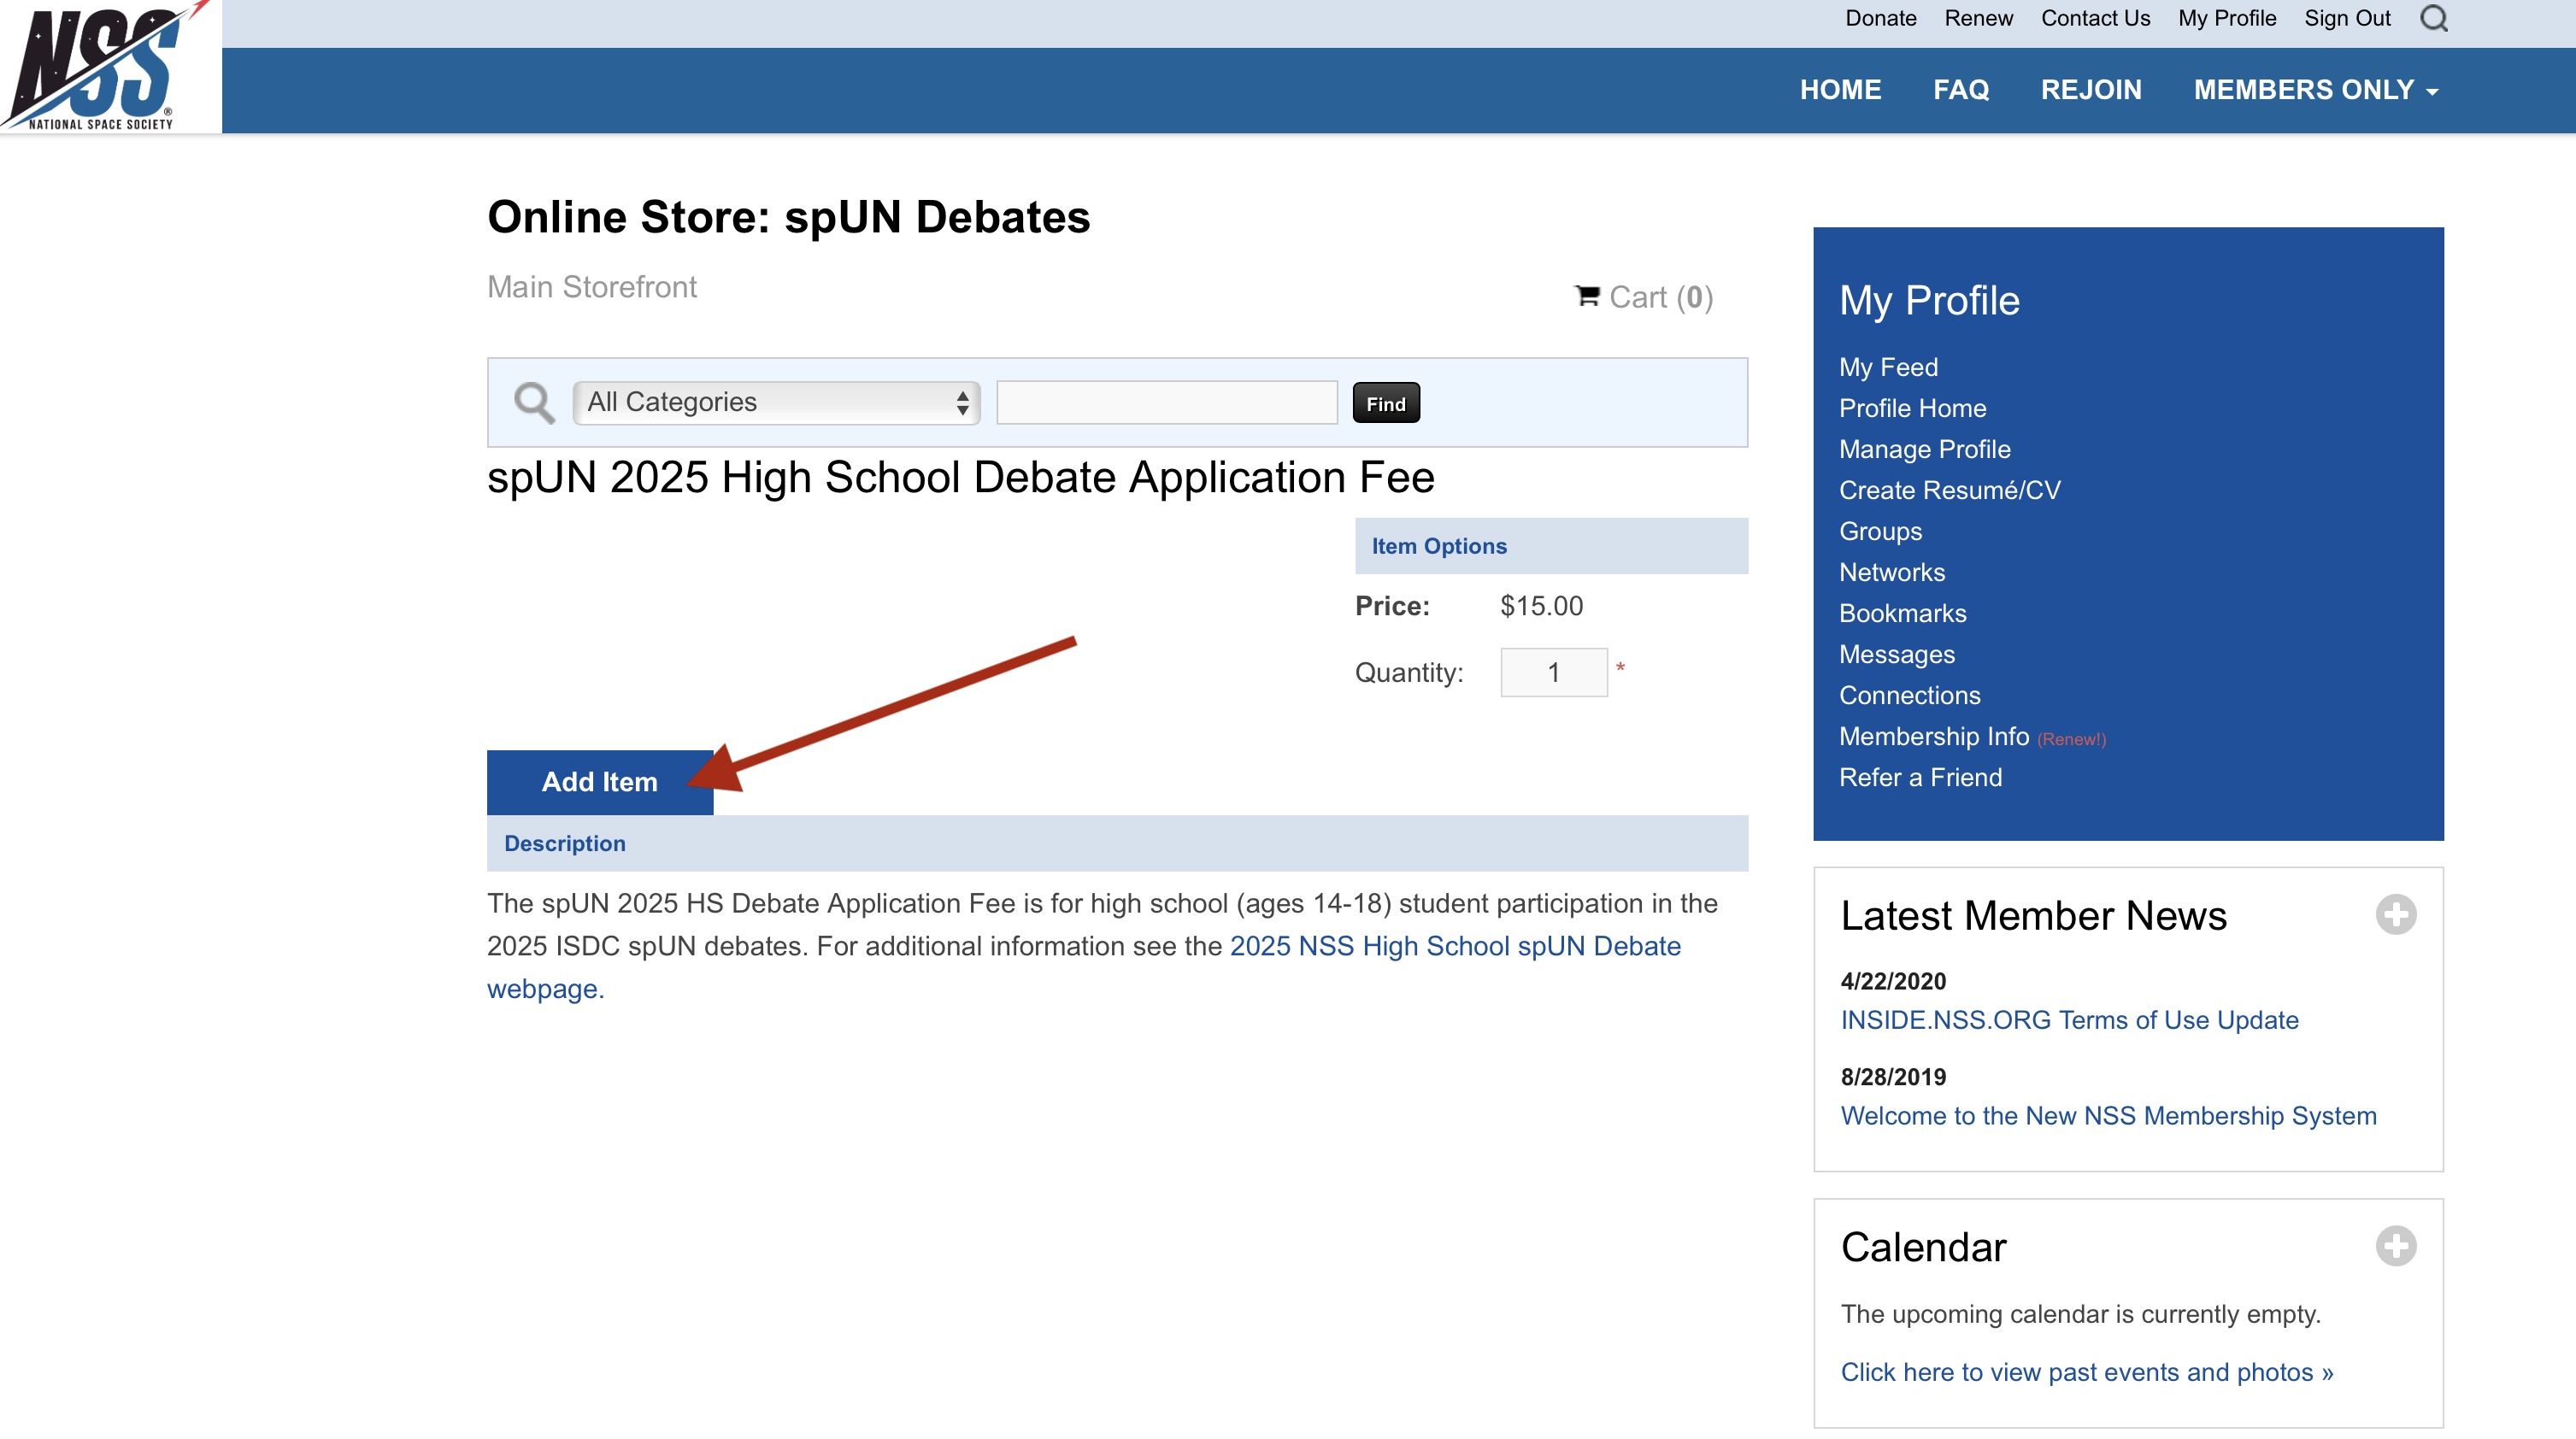Image resolution: width=2576 pixels, height=1439 pixels.
Task: Click the Find search button icon
Action: 1385,402
